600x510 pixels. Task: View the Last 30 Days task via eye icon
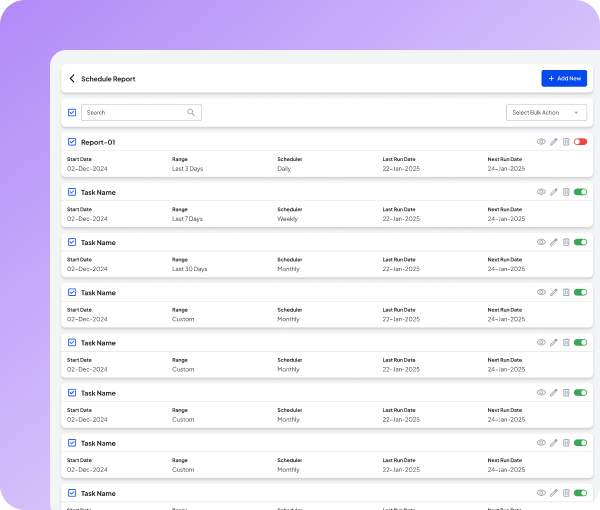(x=541, y=242)
